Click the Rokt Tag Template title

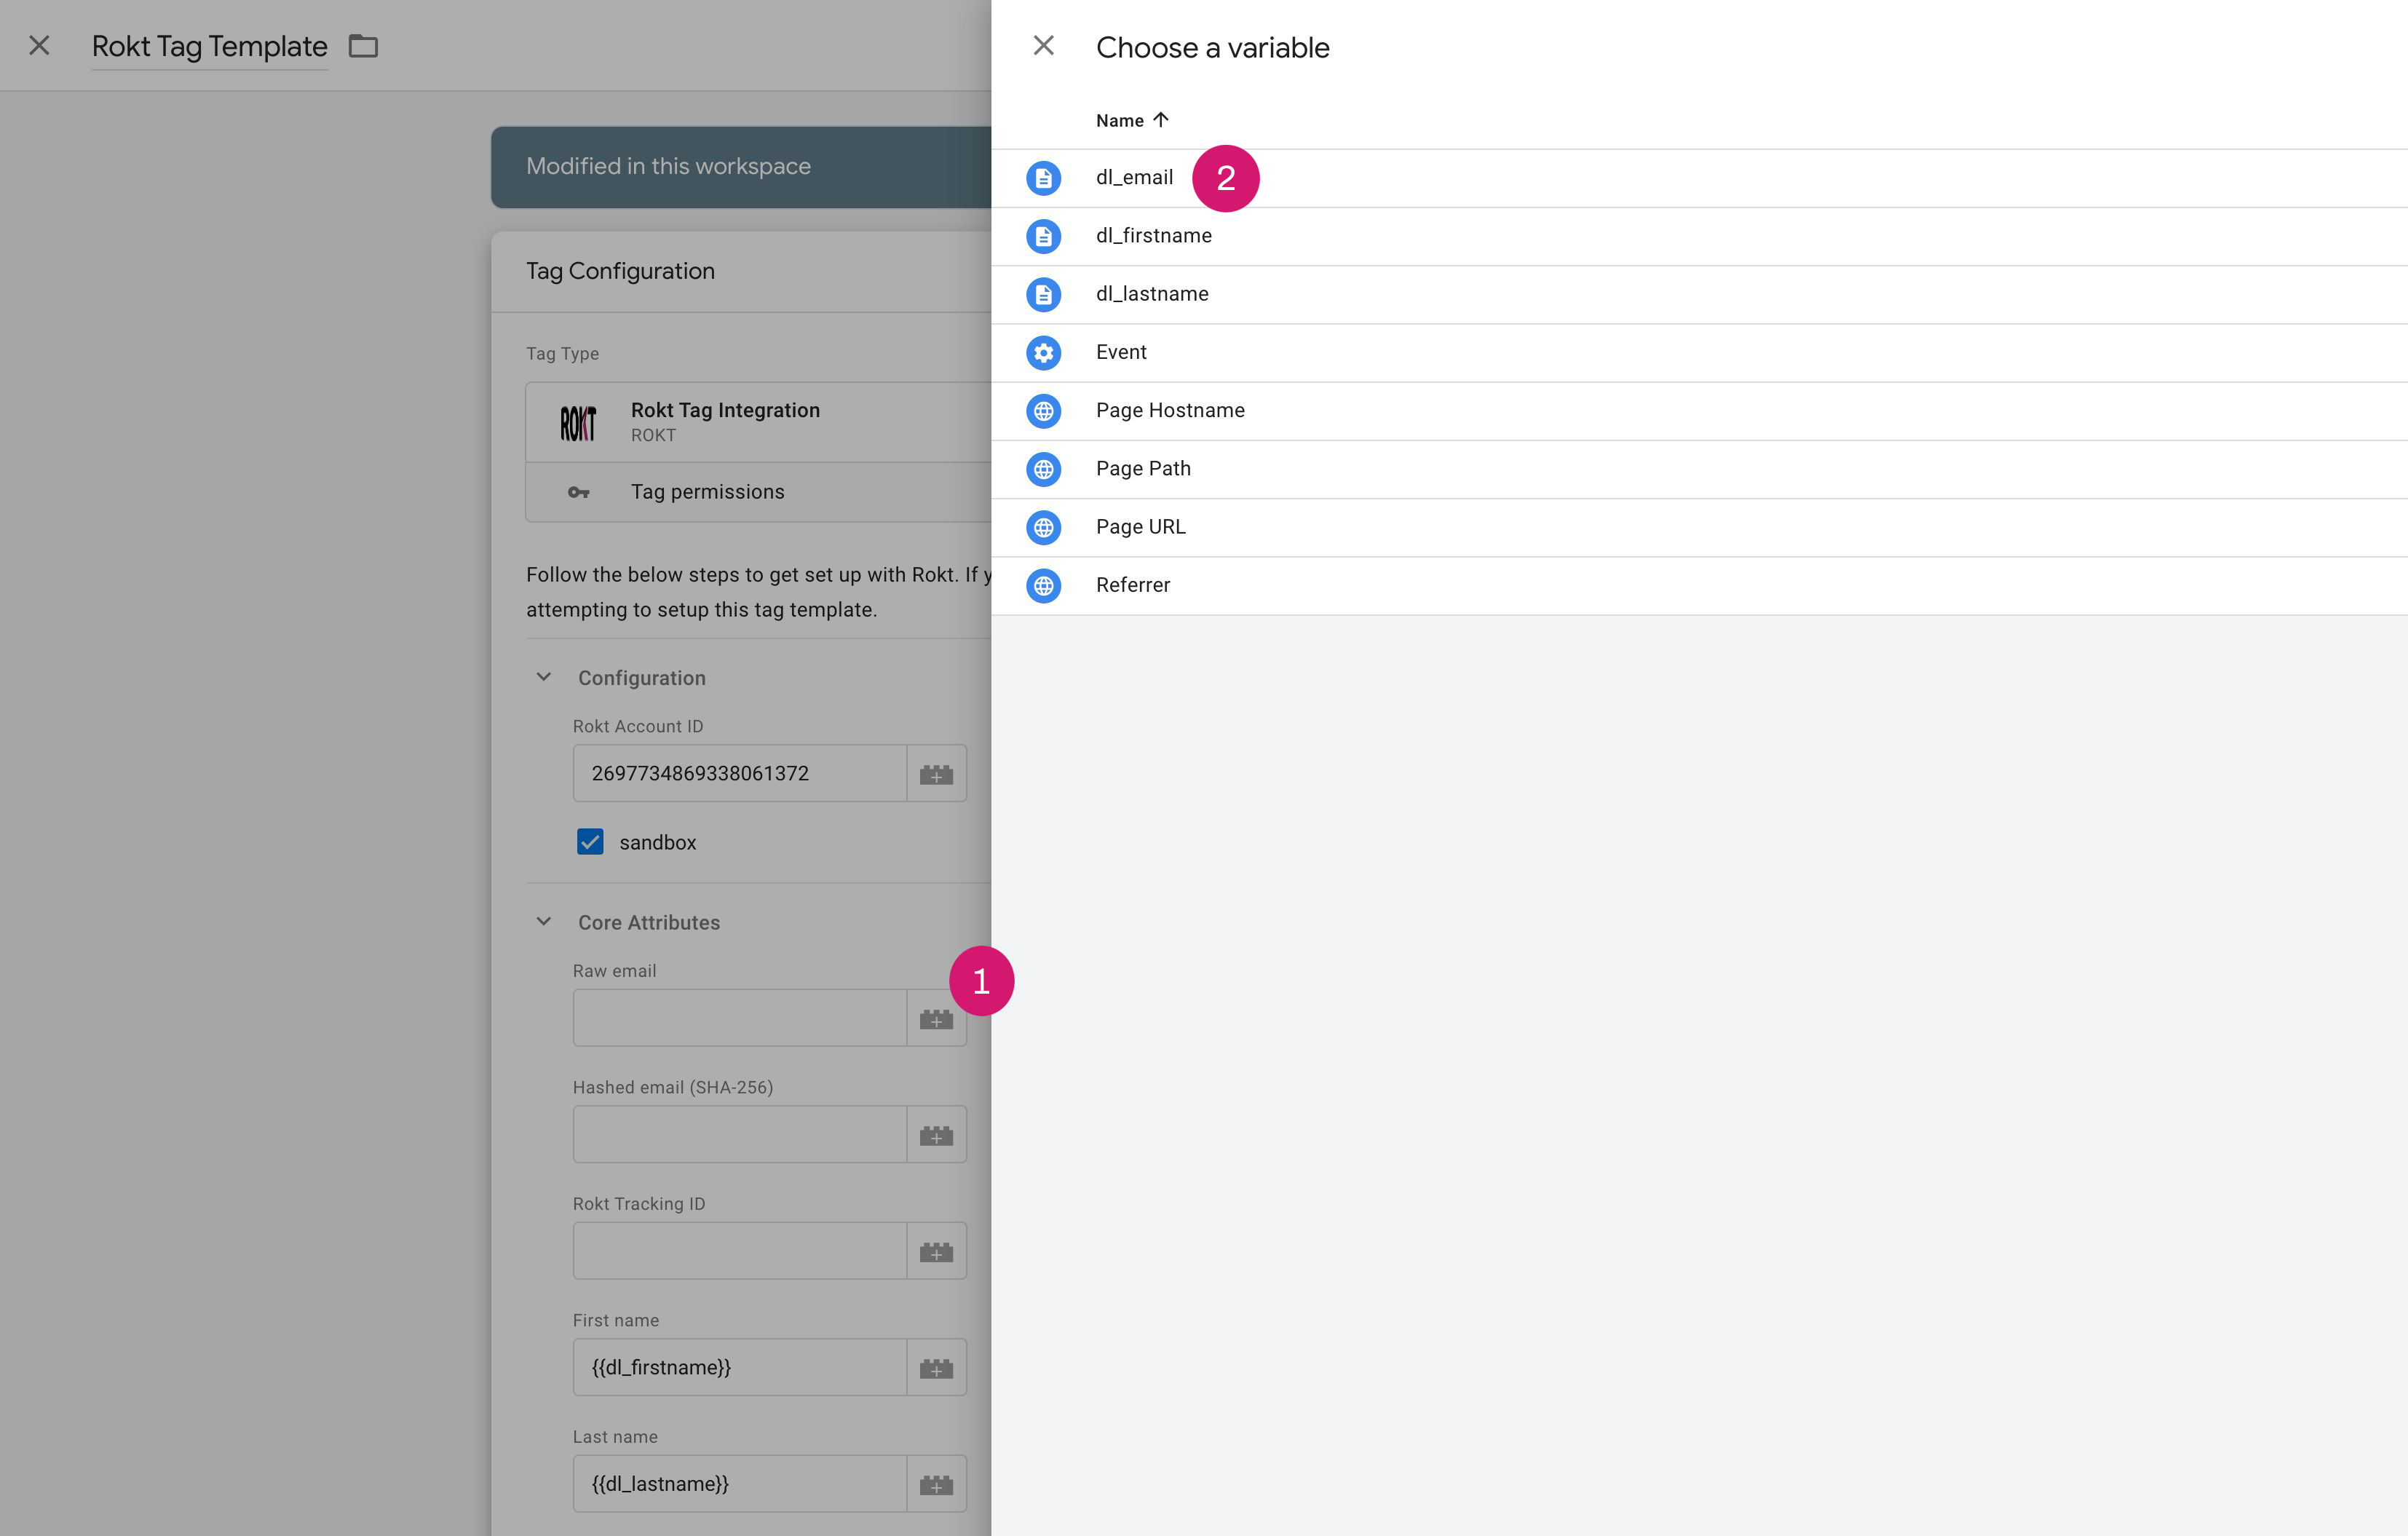coord(209,46)
